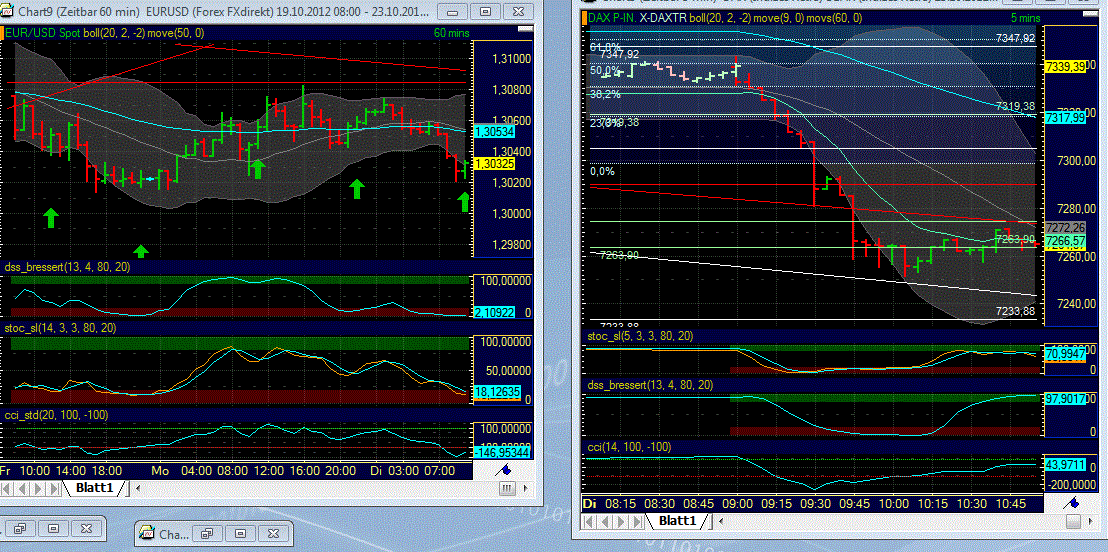This screenshot has height=552, width=1108.
Task: Click 0,0% Fibonacci level label
Action: tap(603, 171)
